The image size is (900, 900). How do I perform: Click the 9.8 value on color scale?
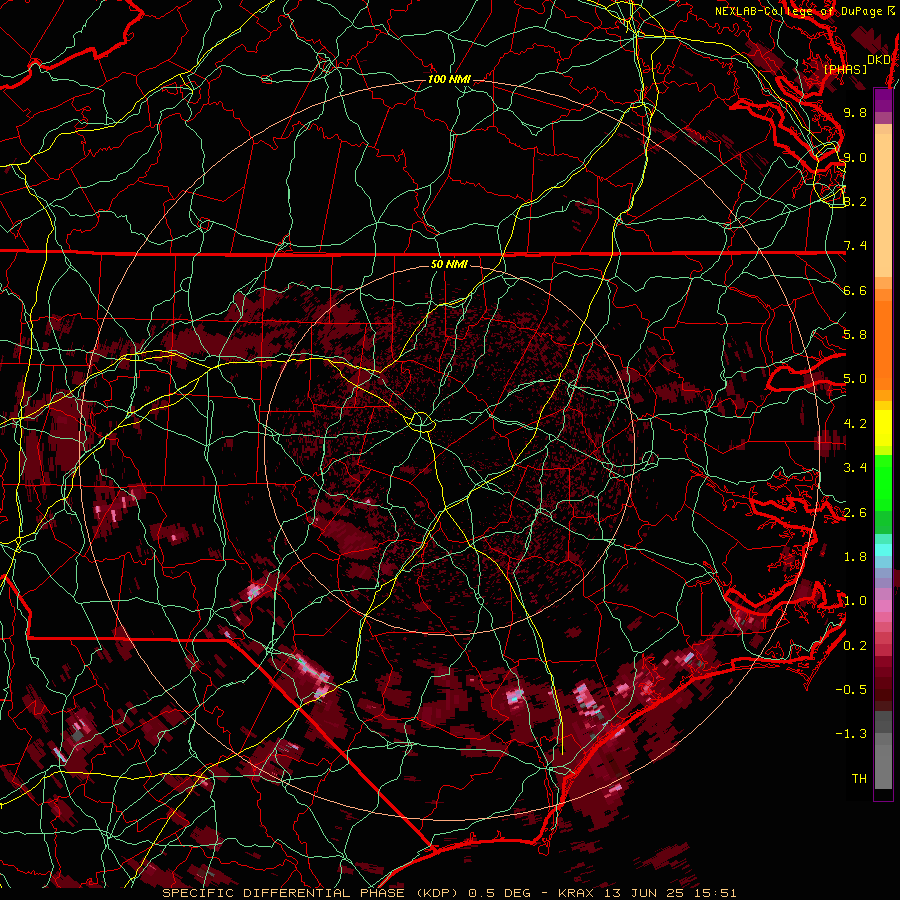tap(855, 112)
